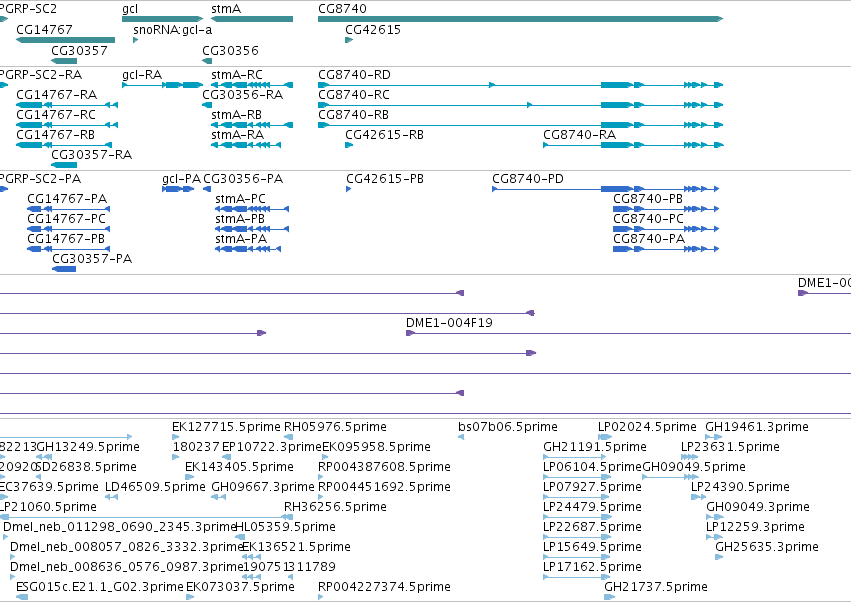Click the RP004227374.5prime EST label
Viewport: 851px width, 602px height.
[384, 587]
